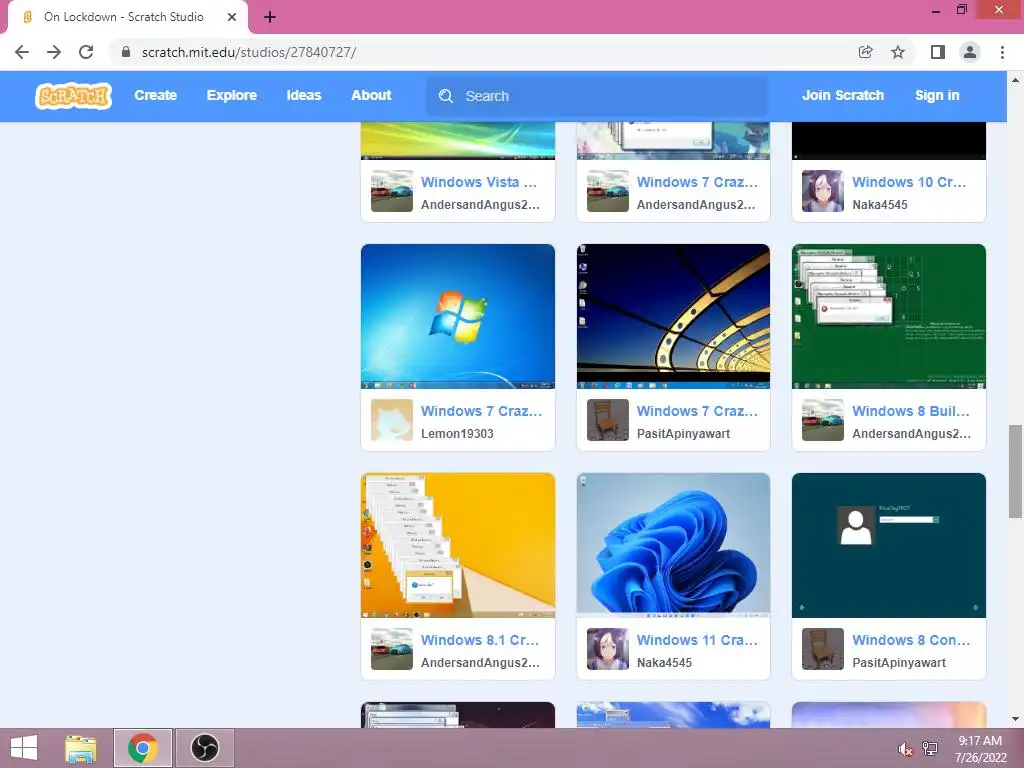This screenshot has height=768, width=1024.
Task: Open Naka4545 avatar beside Windows 10 Cr
Action: [x=823, y=191]
